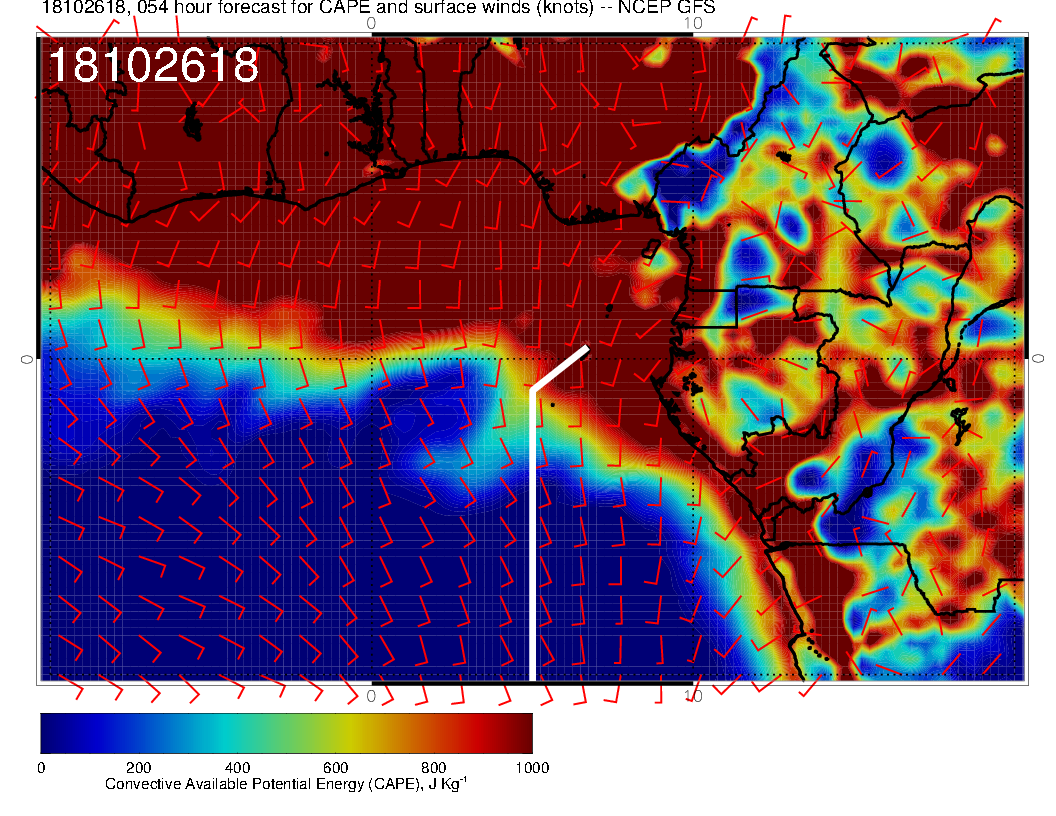
Task: Click the Convective Available Potential Energy caption
Action: pos(285,785)
